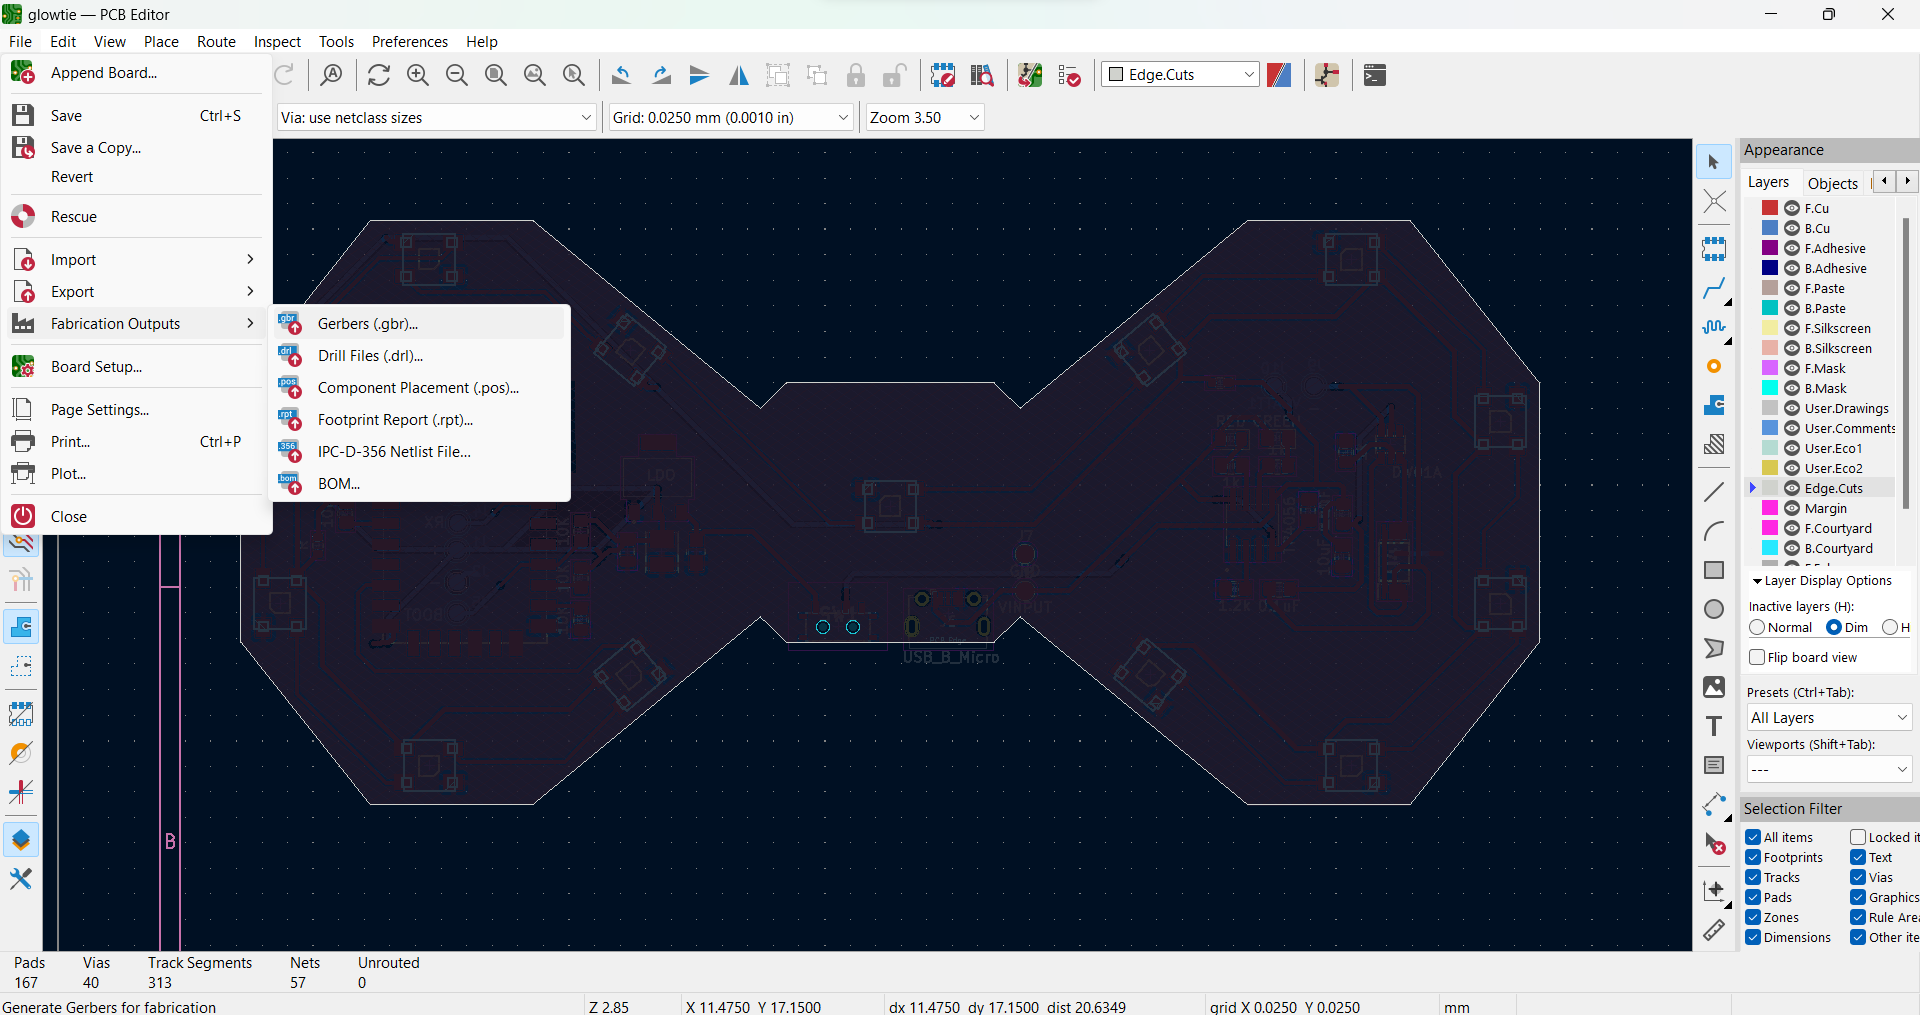Click the F.Cu red color swatch
The height and width of the screenshot is (1015, 1920).
(1770, 208)
